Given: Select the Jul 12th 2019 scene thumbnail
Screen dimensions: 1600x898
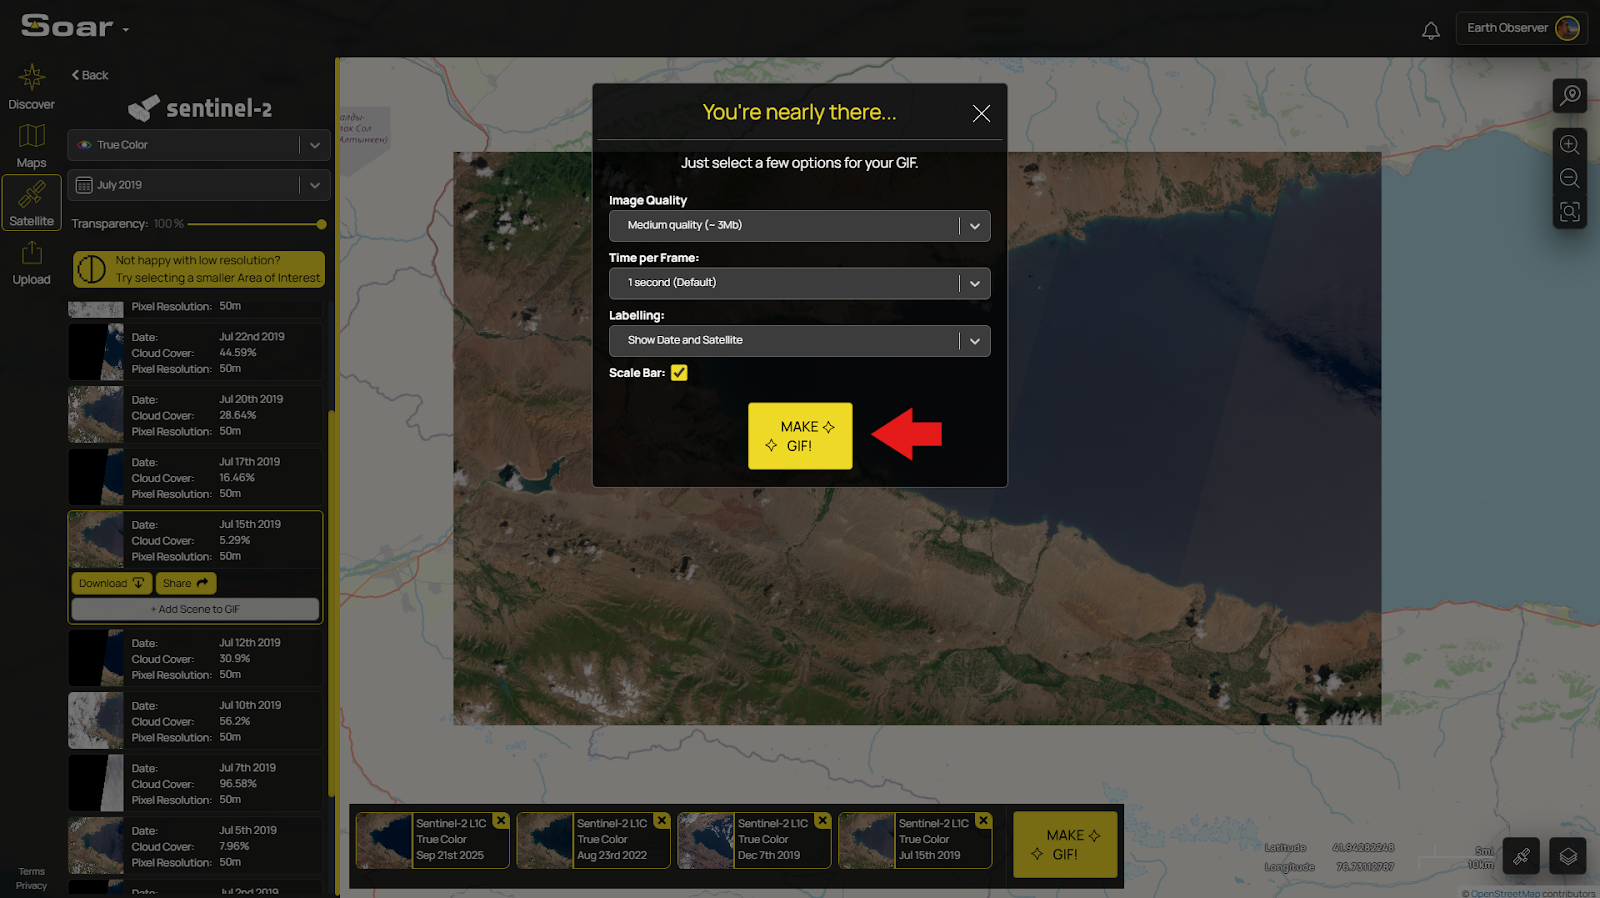Looking at the screenshot, I should [x=96, y=658].
